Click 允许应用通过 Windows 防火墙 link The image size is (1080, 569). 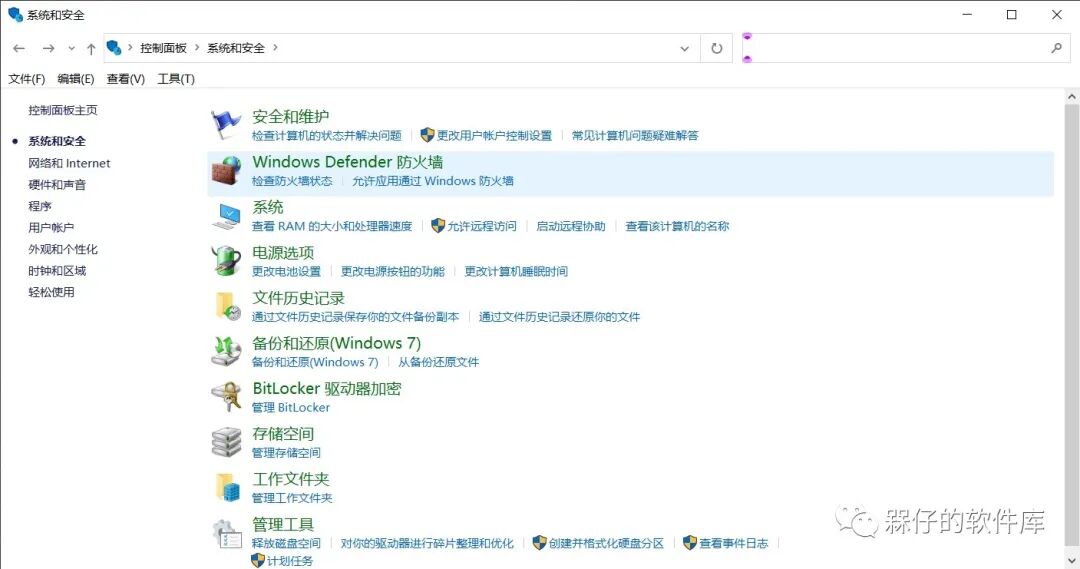coord(433,181)
